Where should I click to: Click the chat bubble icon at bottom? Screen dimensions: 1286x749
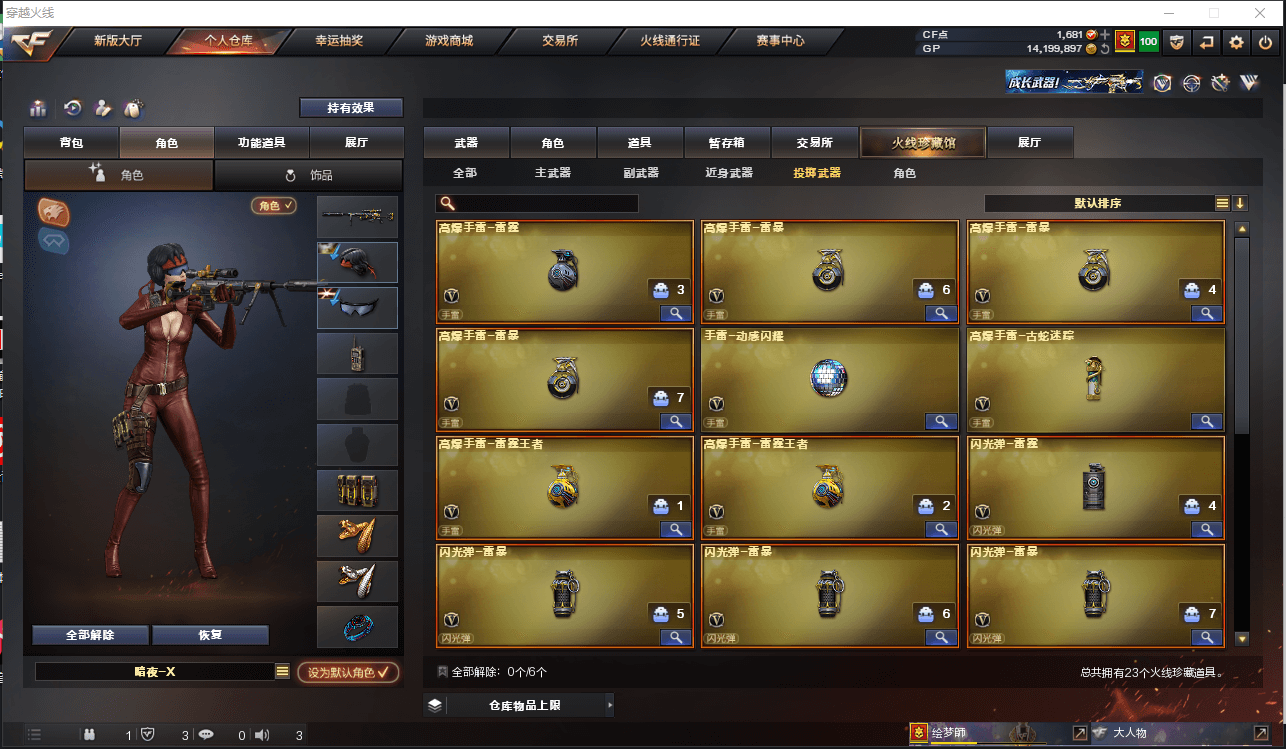206,735
